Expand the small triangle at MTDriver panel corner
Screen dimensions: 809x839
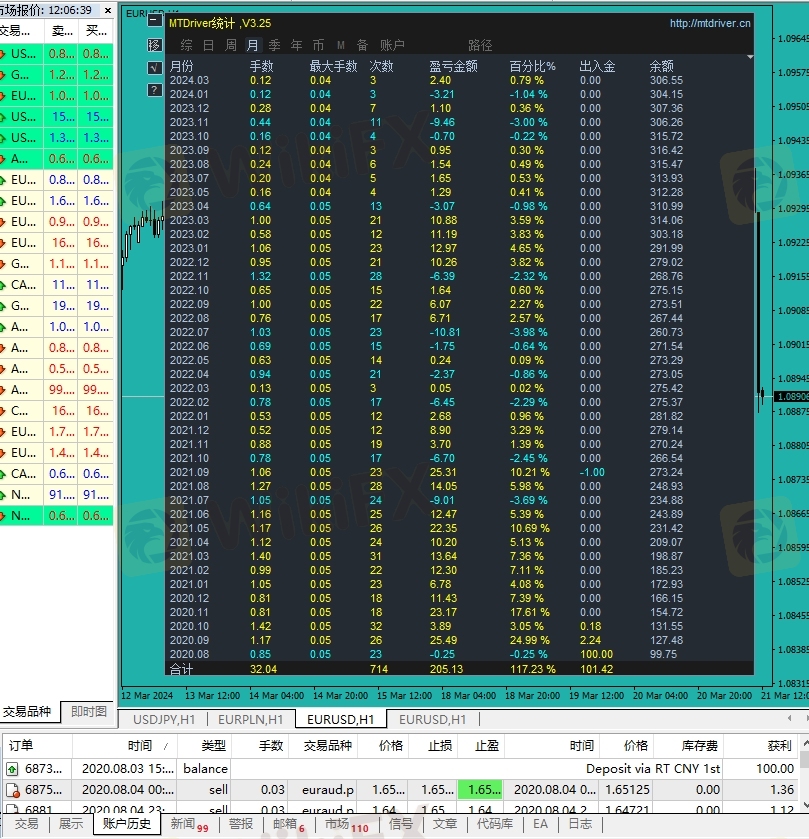750,57
